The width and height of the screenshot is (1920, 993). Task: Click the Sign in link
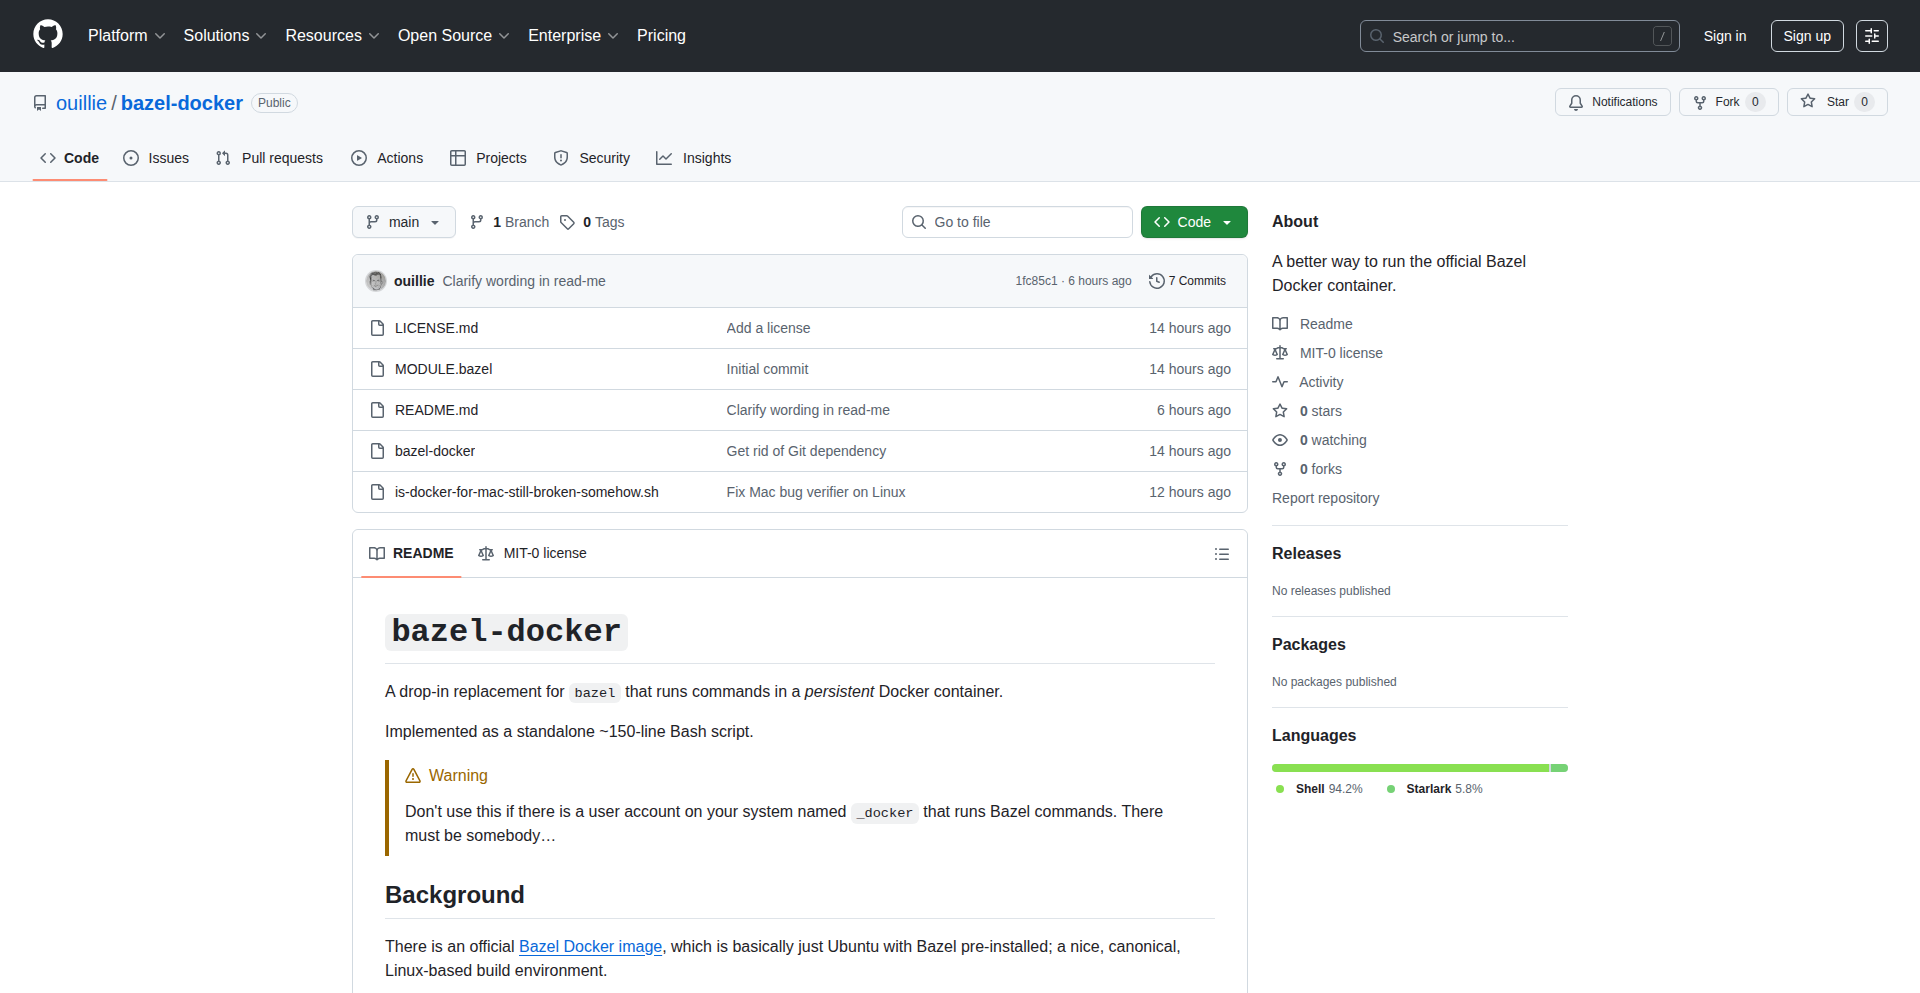[x=1725, y=36]
